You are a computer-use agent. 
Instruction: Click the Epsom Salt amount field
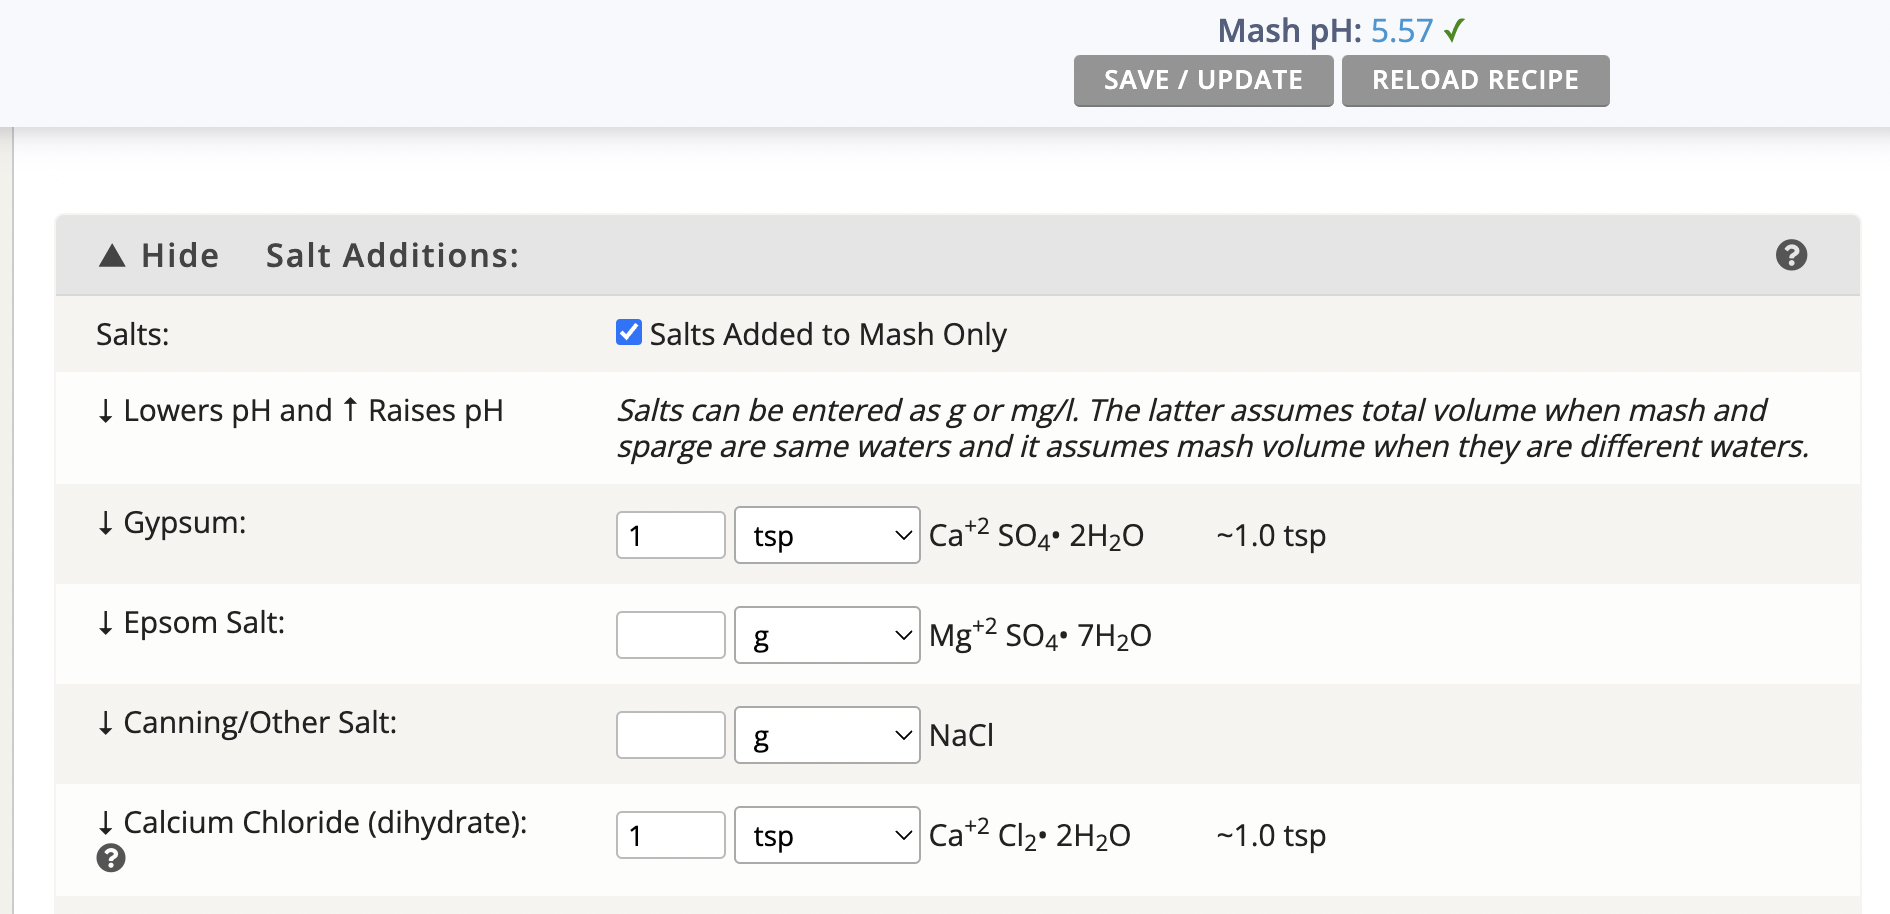(670, 635)
